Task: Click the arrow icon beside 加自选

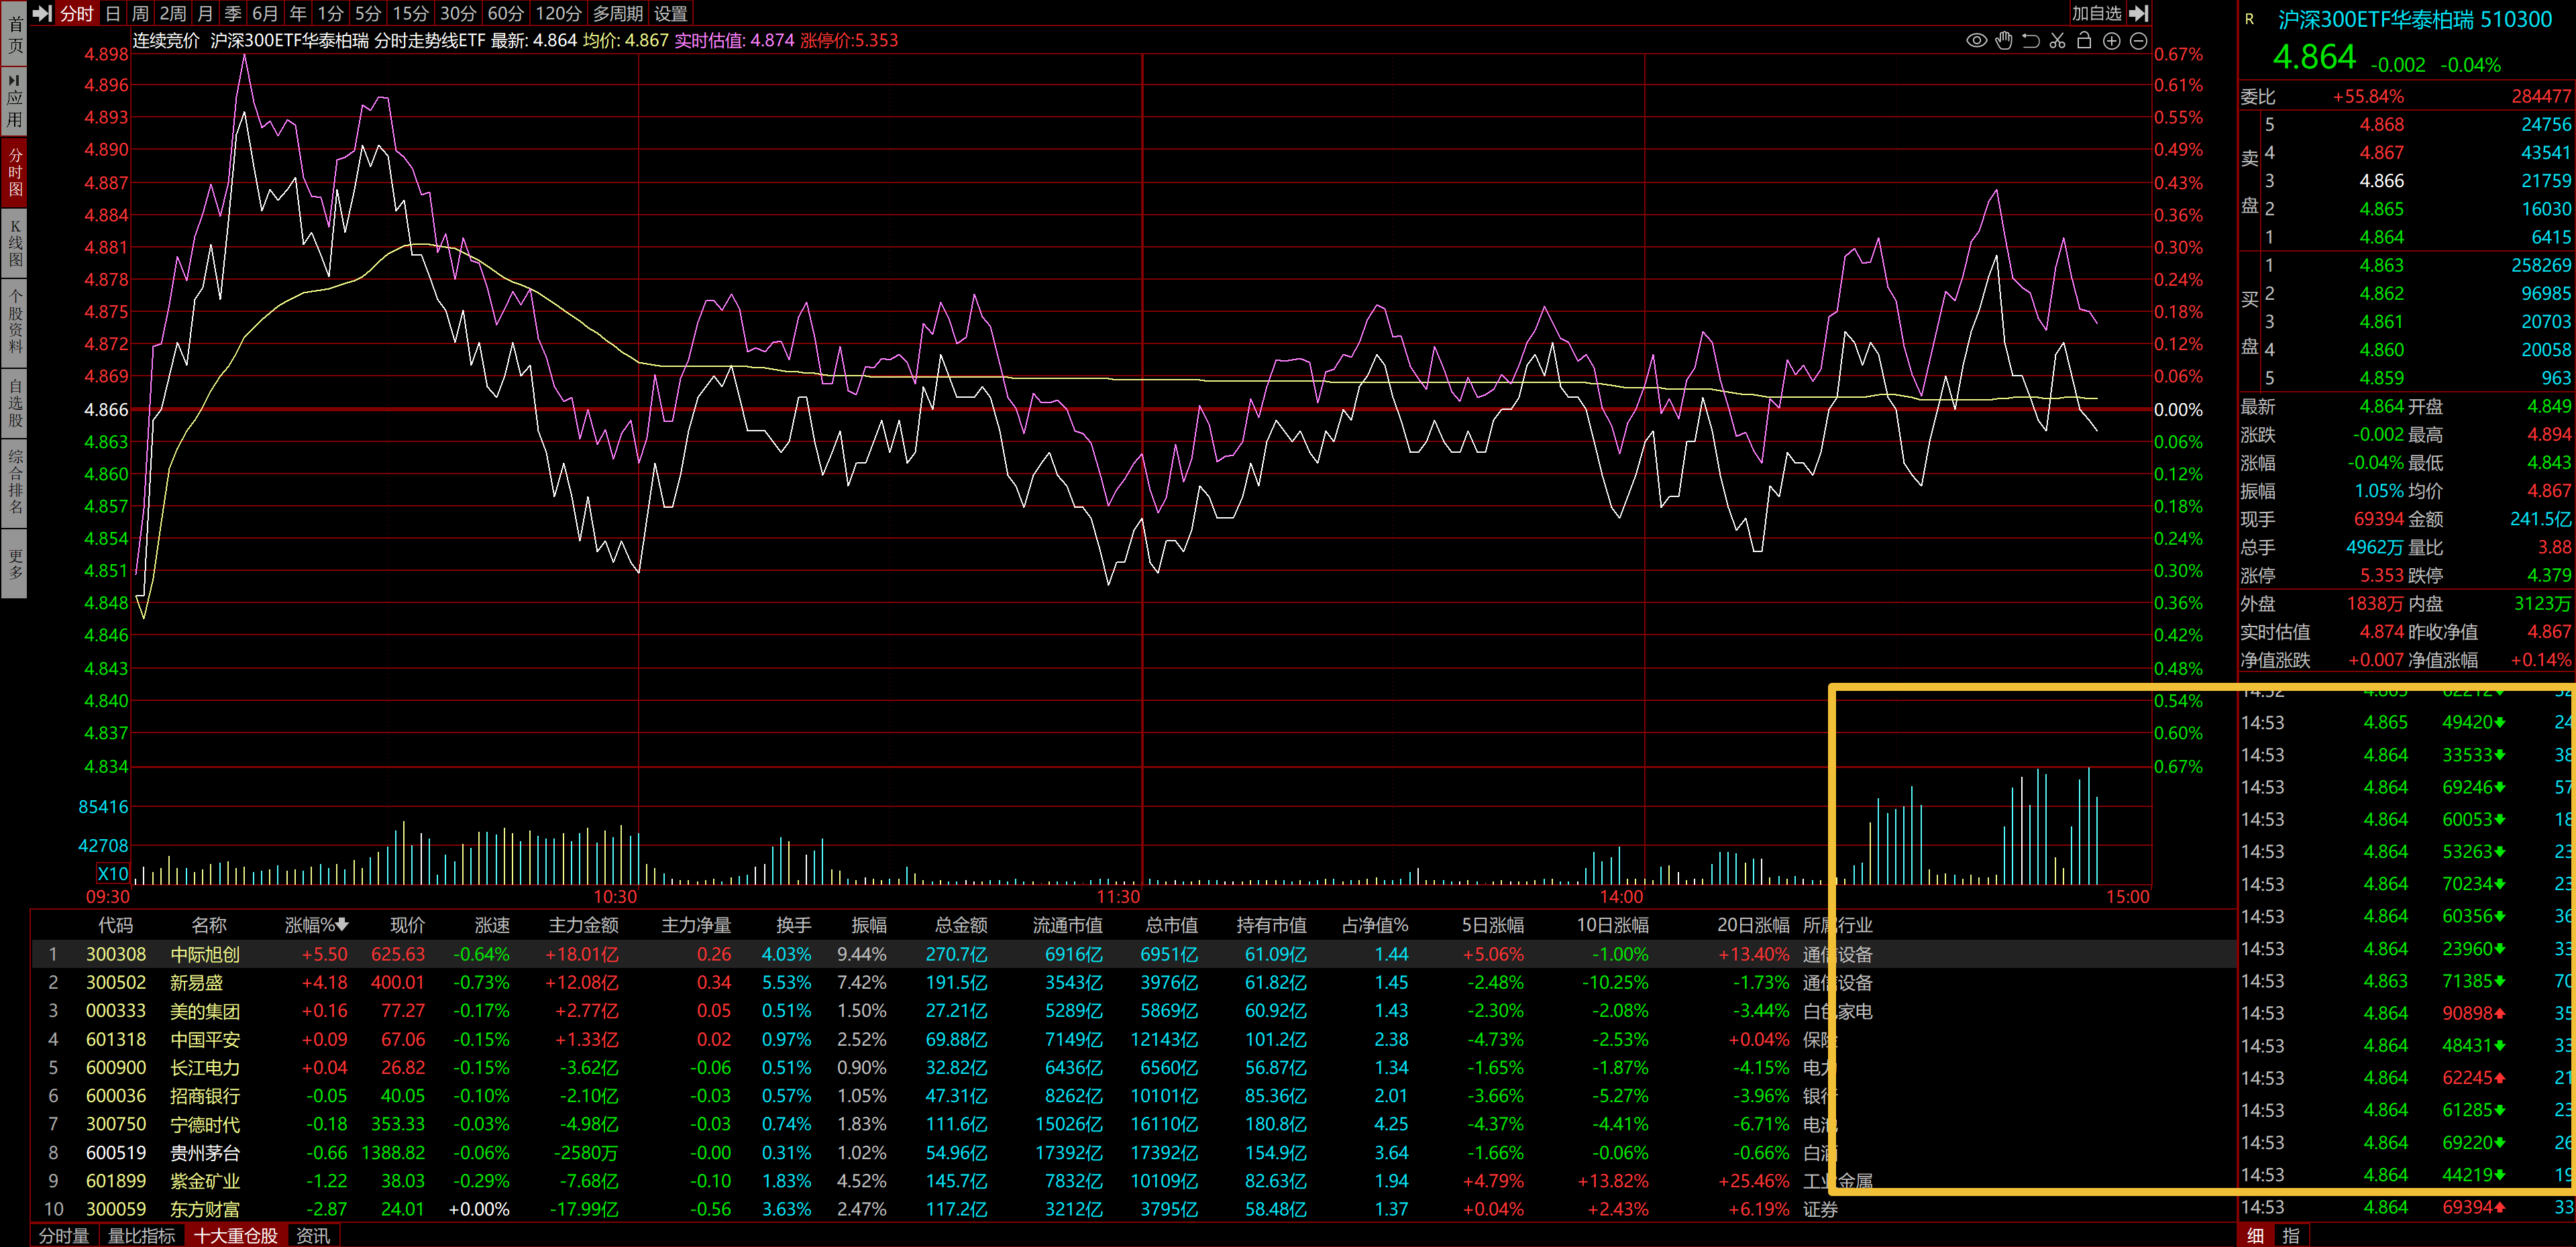Action: [2139, 13]
